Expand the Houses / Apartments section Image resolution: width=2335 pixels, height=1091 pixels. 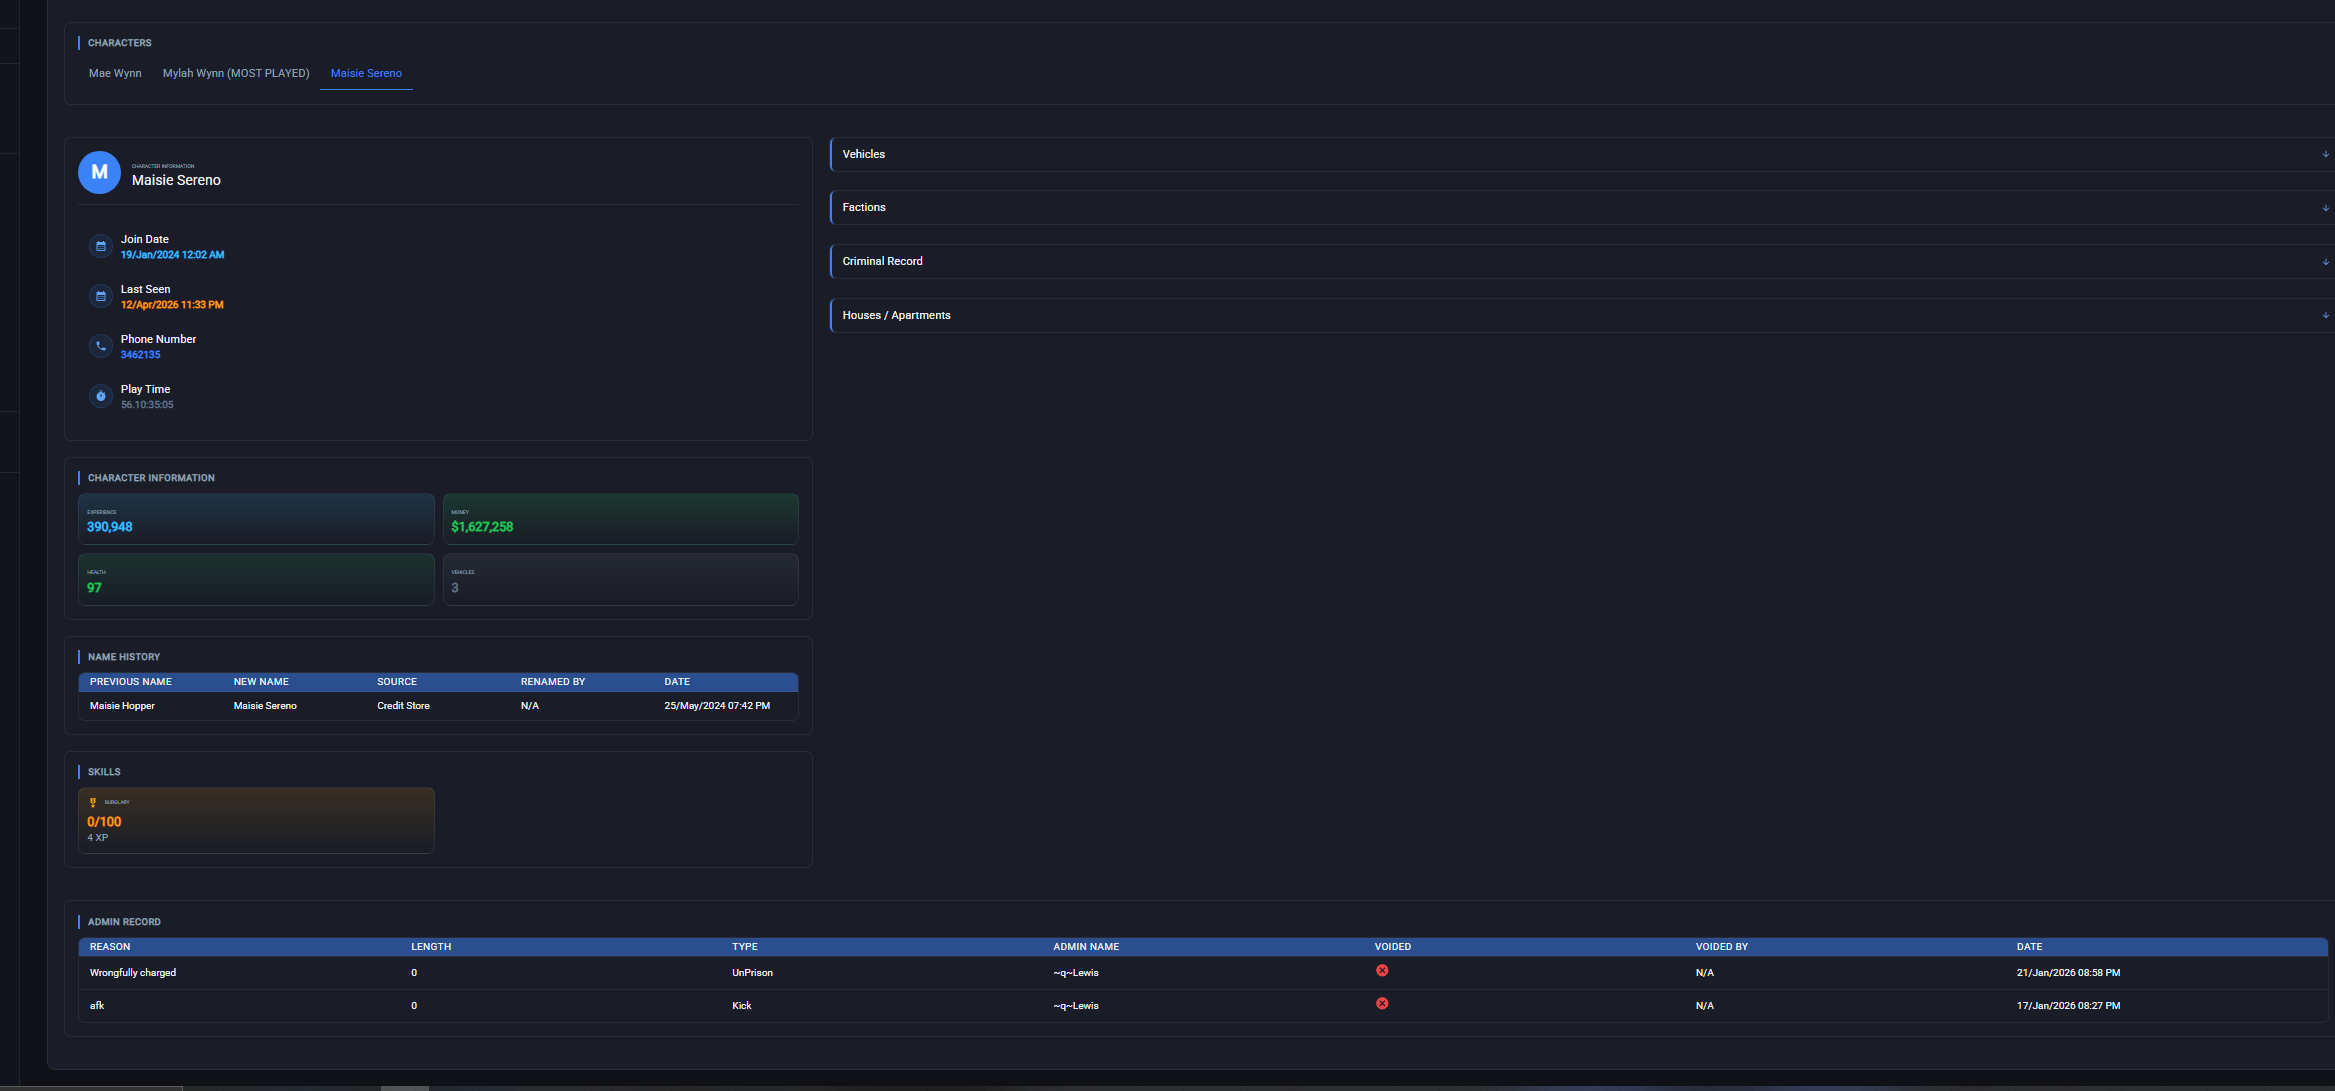1582,315
